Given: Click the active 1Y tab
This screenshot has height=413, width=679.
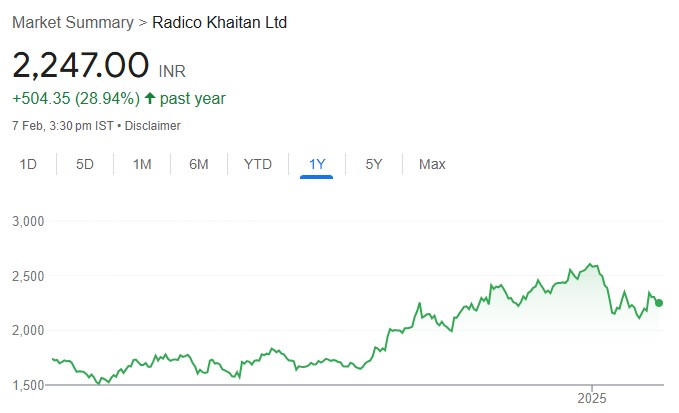Looking at the screenshot, I should (317, 164).
